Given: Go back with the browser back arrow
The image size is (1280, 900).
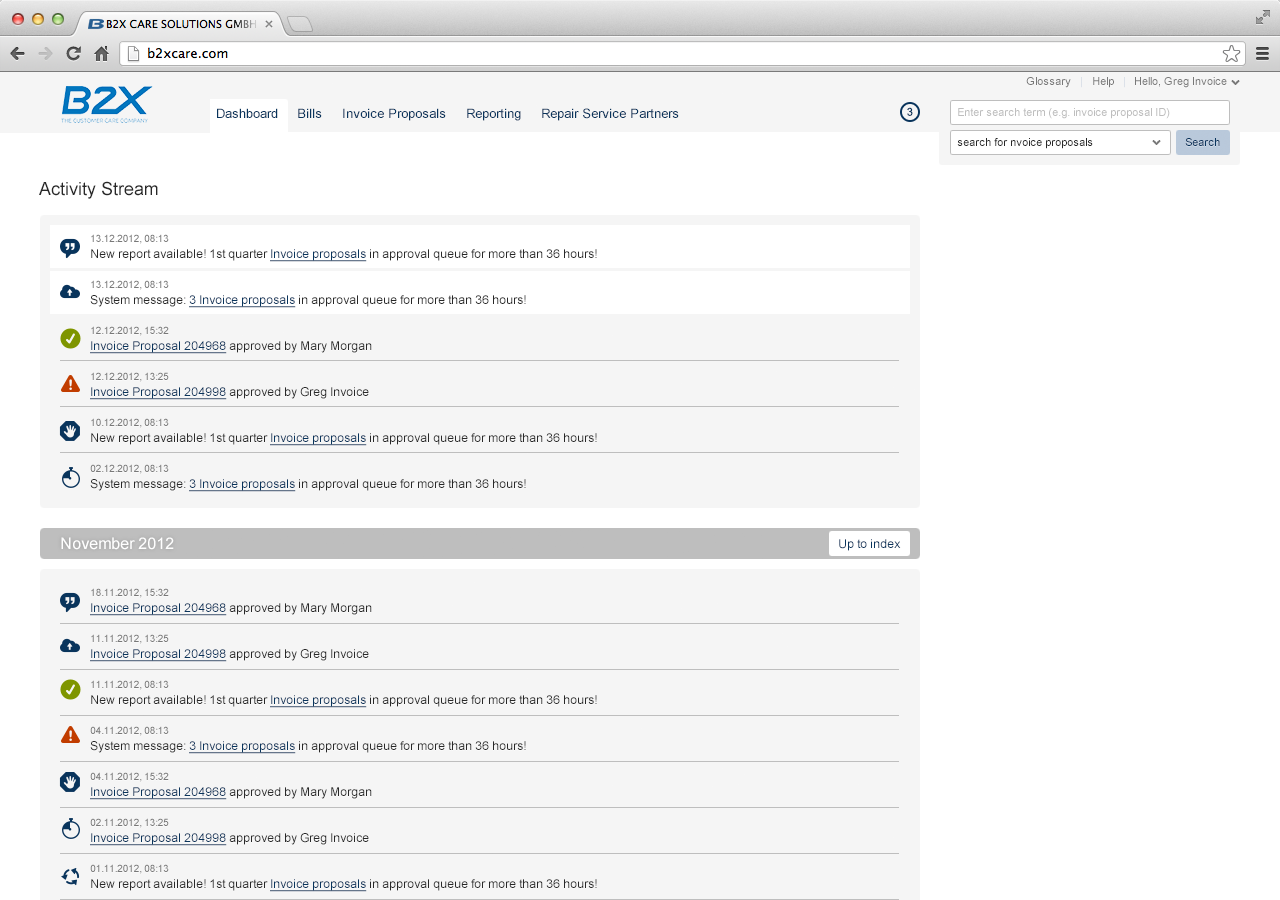Looking at the screenshot, I should (17, 54).
